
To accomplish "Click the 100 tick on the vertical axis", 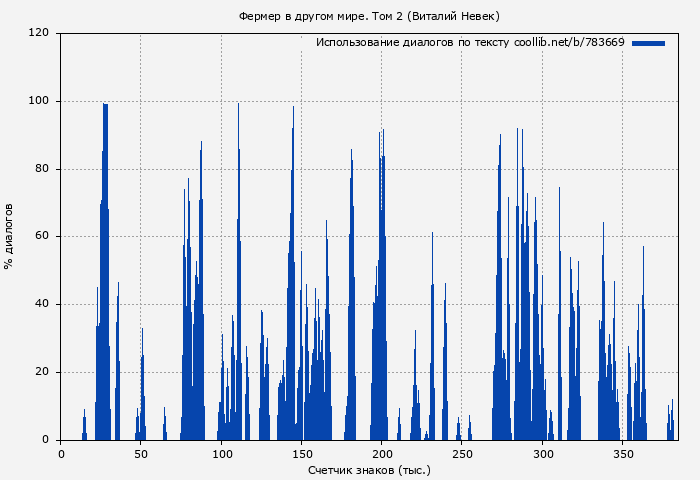I will pyautogui.click(x=39, y=101).
